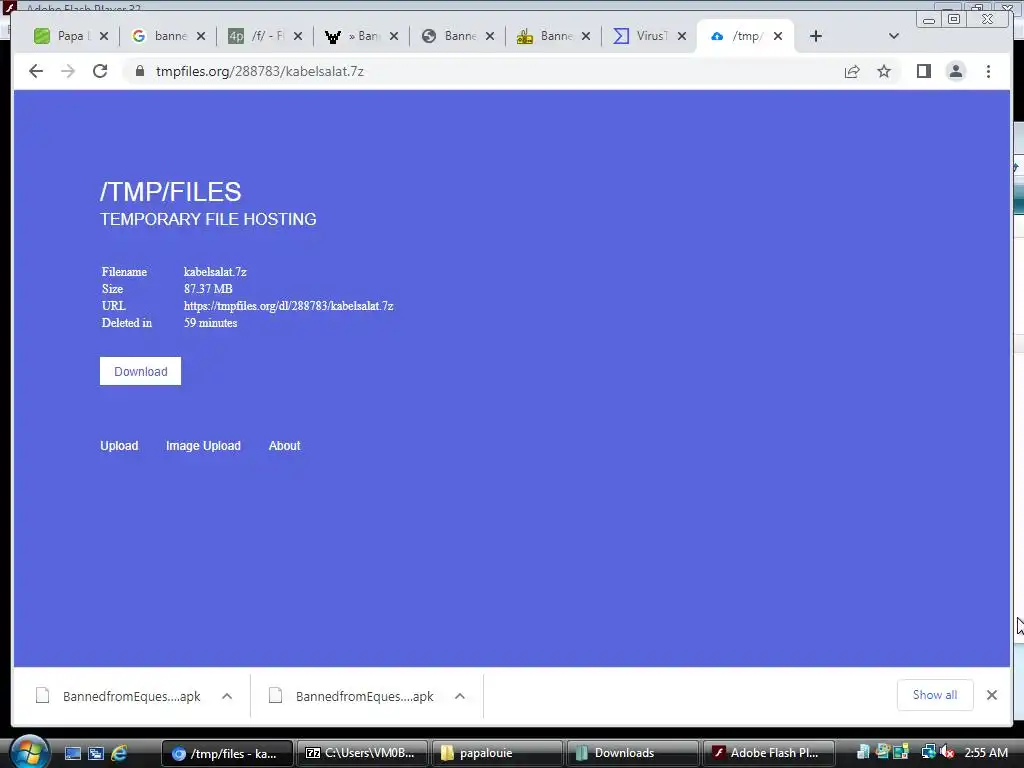
Task: Open a new browser tab
Action: pyautogui.click(x=816, y=36)
